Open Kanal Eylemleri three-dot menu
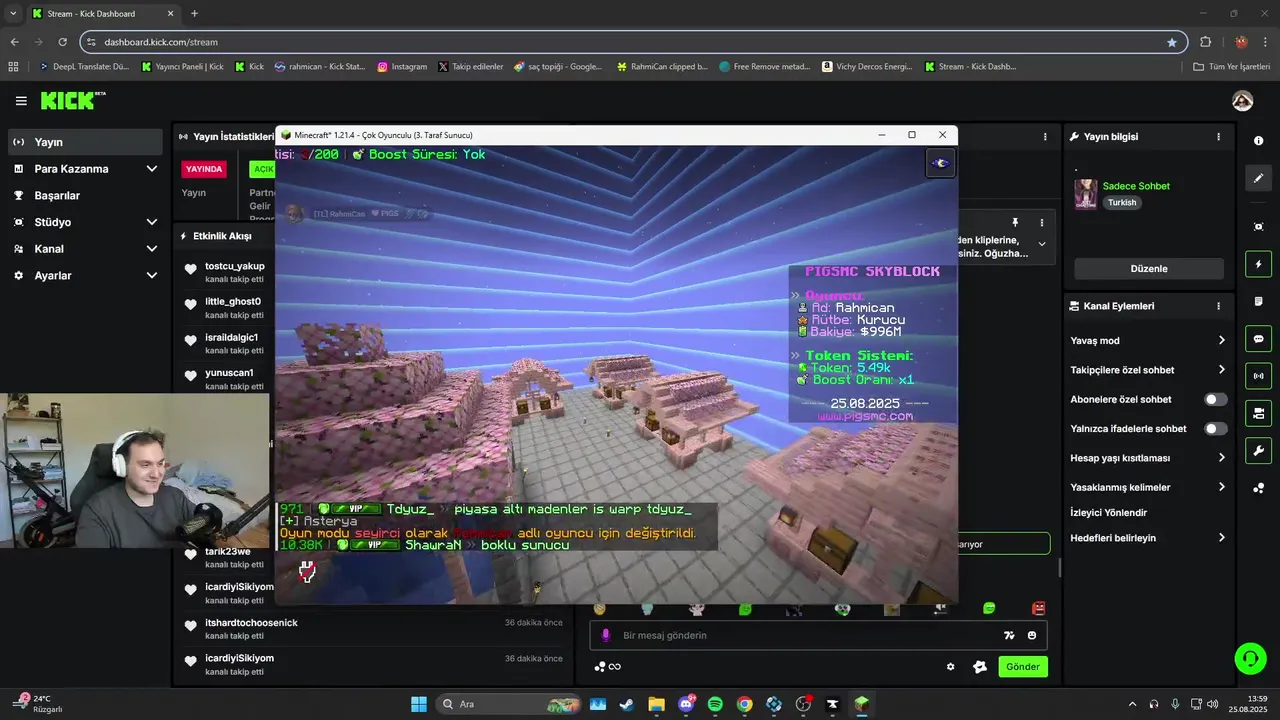The width and height of the screenshot is (1280, 720). pos(1218,306)
